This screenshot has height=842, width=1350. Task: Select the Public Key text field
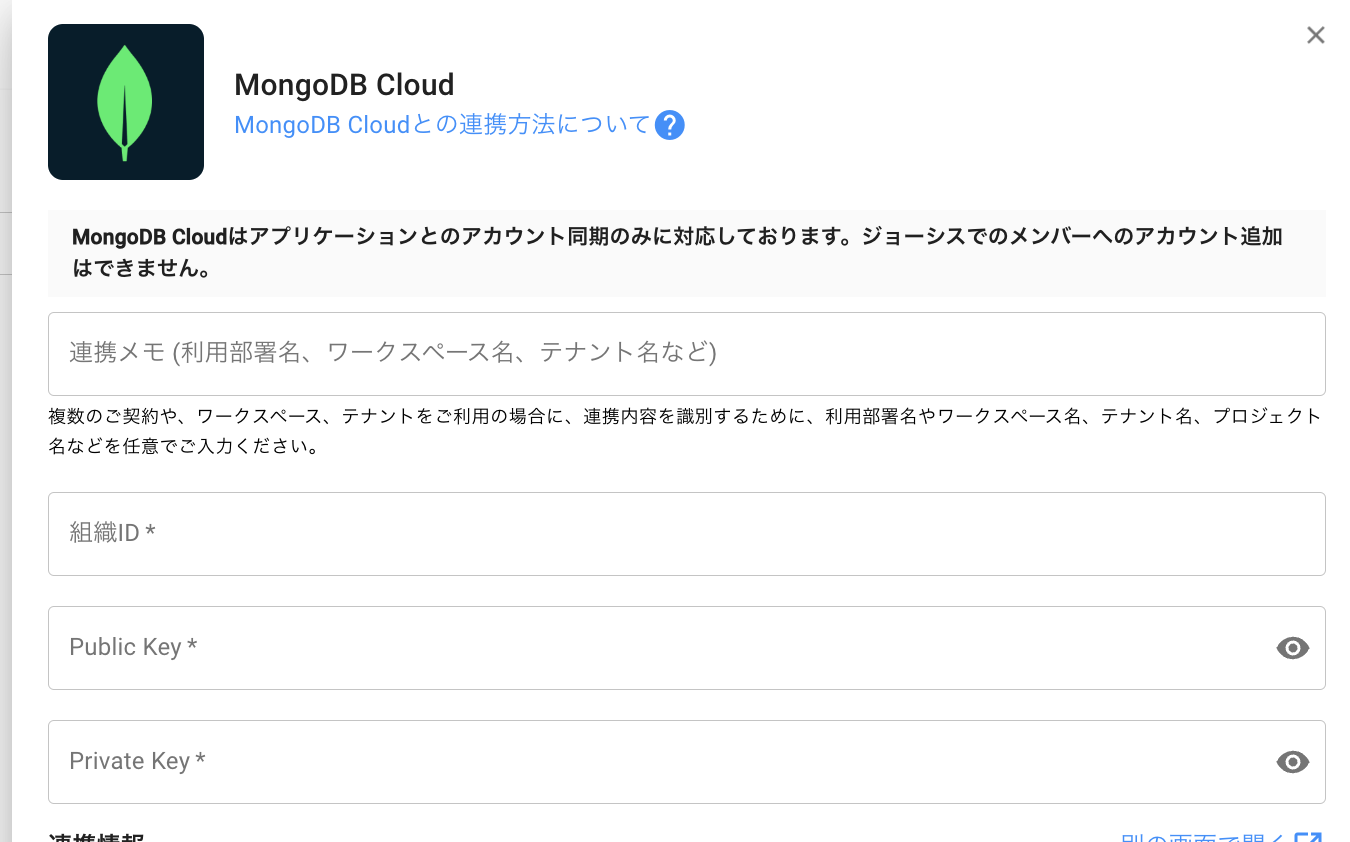(x=660, y=648)
